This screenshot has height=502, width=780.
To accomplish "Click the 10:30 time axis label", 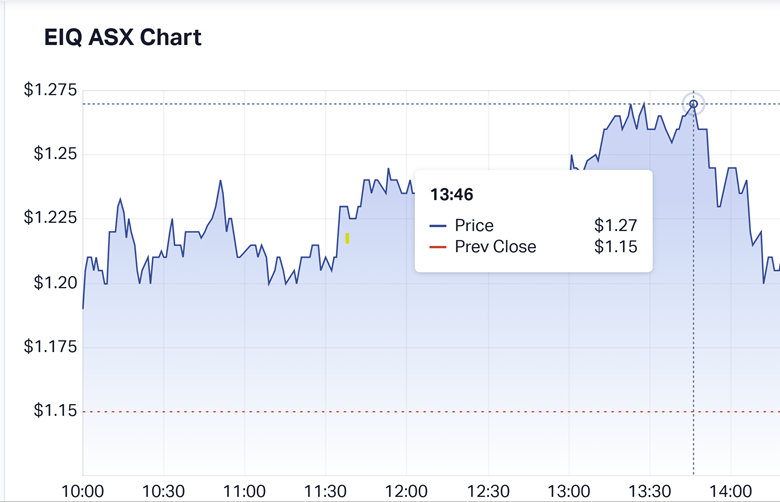I will [164, 490].
